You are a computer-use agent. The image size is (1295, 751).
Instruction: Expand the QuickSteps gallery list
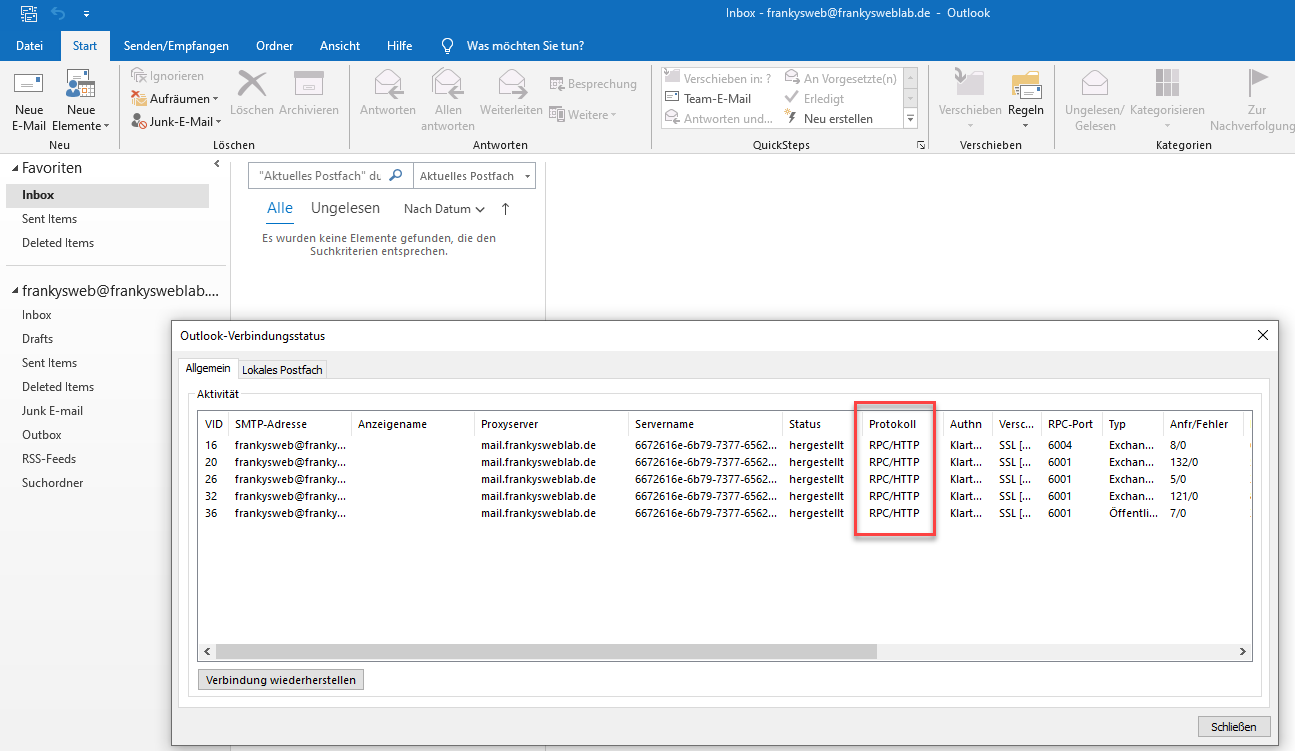click(x=910, y=118)
